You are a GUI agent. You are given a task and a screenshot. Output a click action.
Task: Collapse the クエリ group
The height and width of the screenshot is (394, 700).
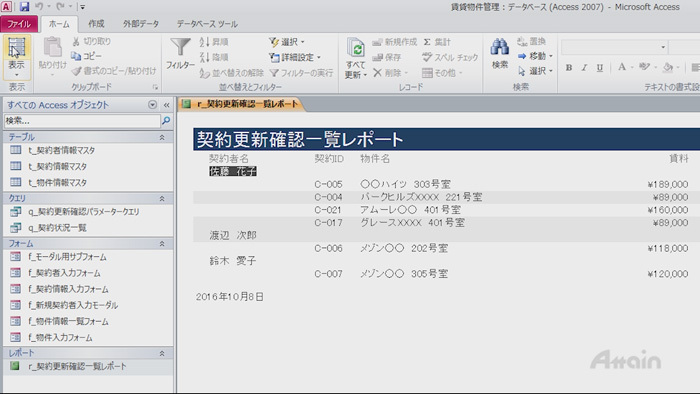coord(162,198)
